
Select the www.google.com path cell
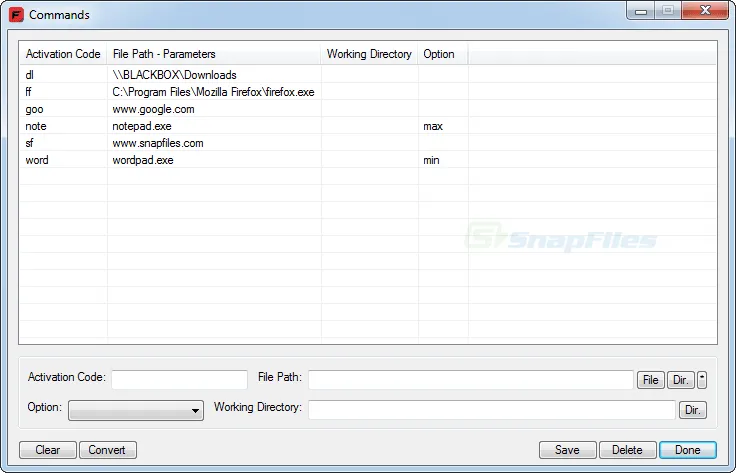point(153,109)
